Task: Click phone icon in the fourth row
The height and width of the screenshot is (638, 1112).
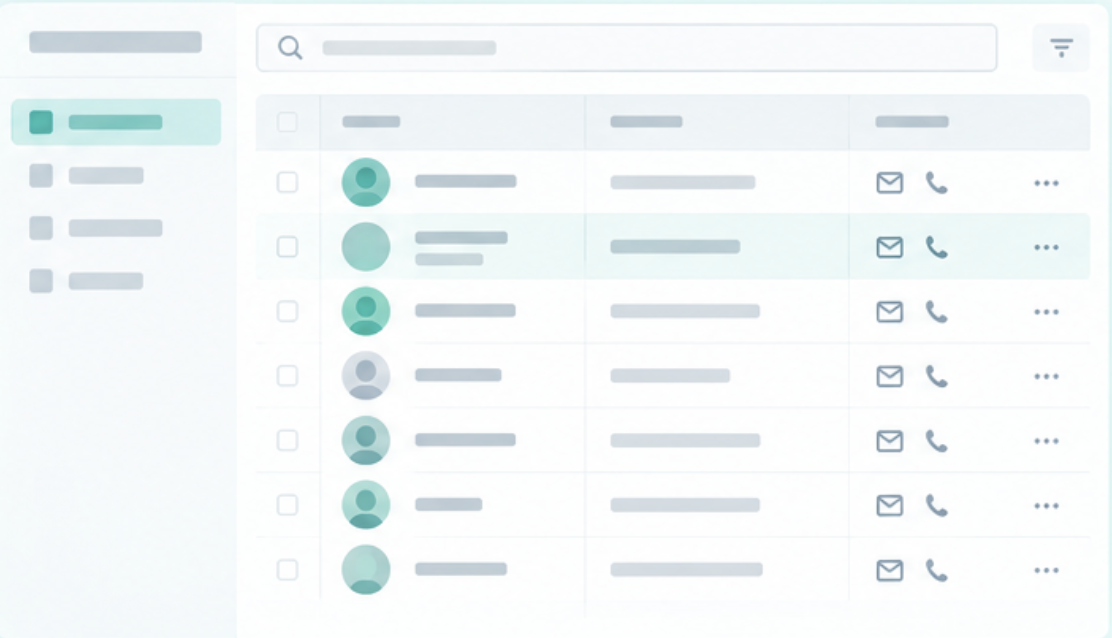Action: [936, 376]
